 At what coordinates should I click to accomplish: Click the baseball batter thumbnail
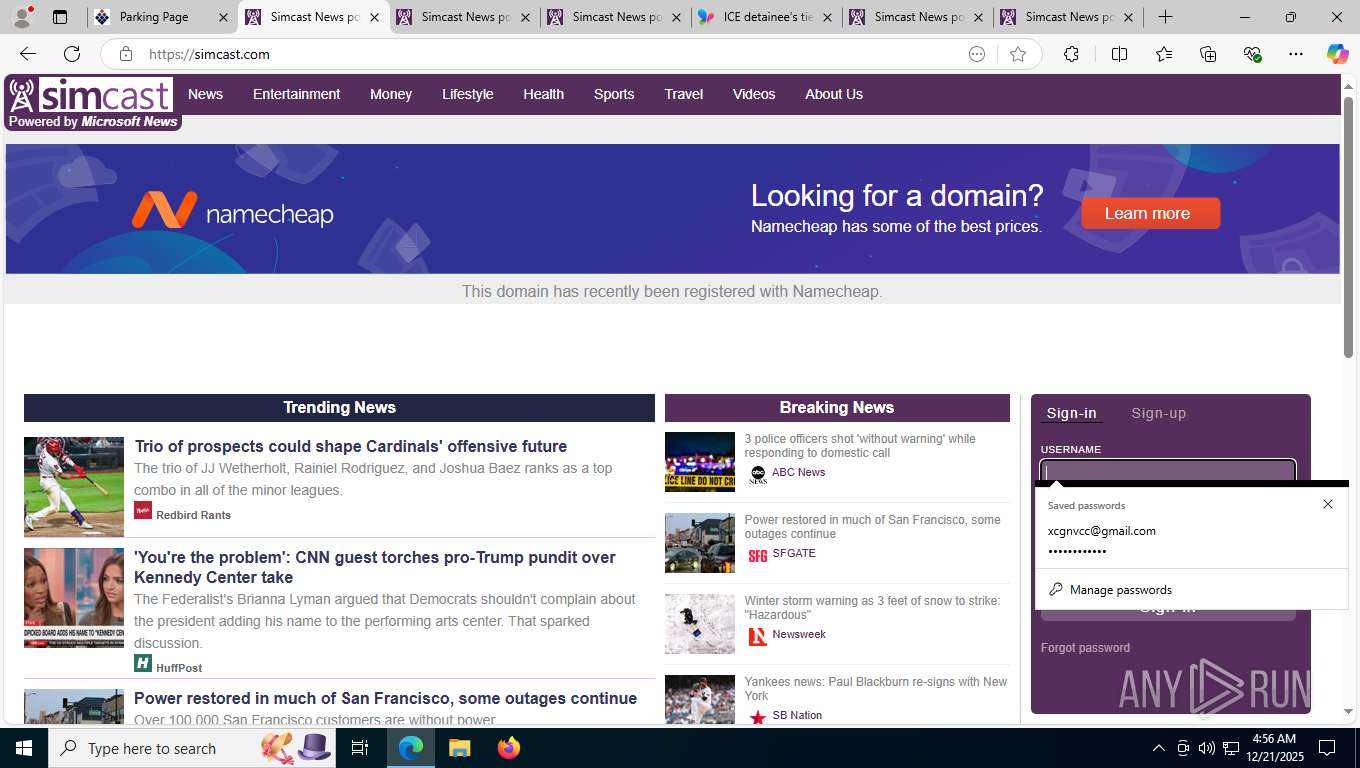coord(74,487)
